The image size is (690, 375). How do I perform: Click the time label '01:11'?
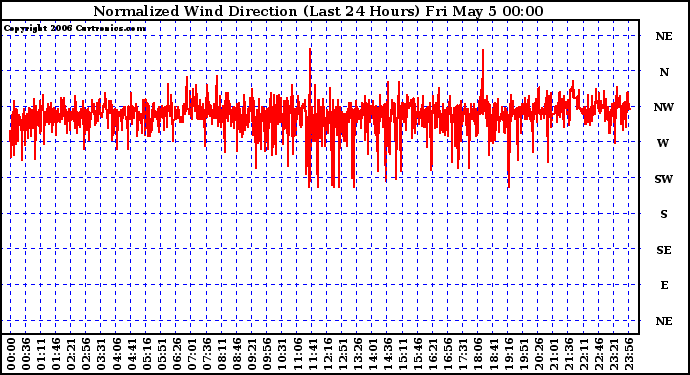[41, 354]
